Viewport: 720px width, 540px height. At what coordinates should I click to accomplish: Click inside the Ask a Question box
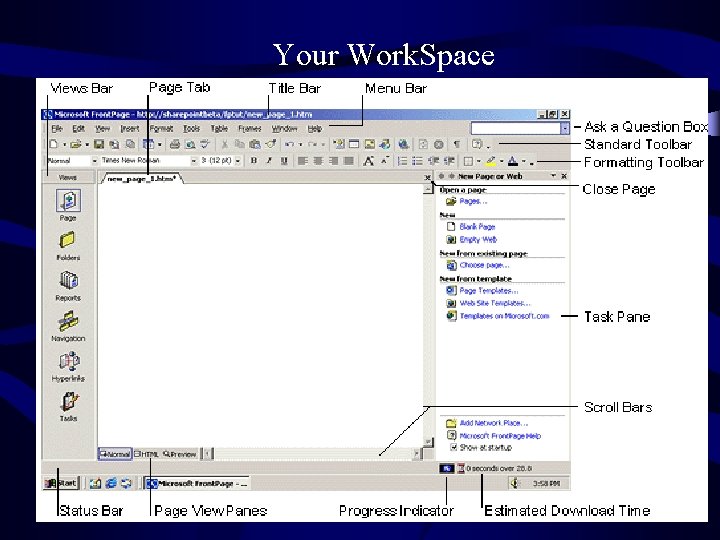coord(516,128)
